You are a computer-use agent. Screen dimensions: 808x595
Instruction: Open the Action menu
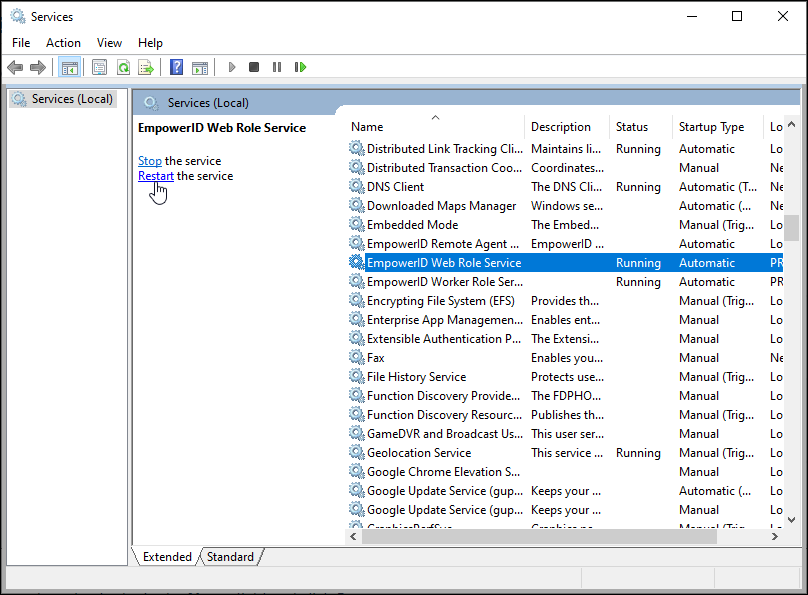click(63, 42)
